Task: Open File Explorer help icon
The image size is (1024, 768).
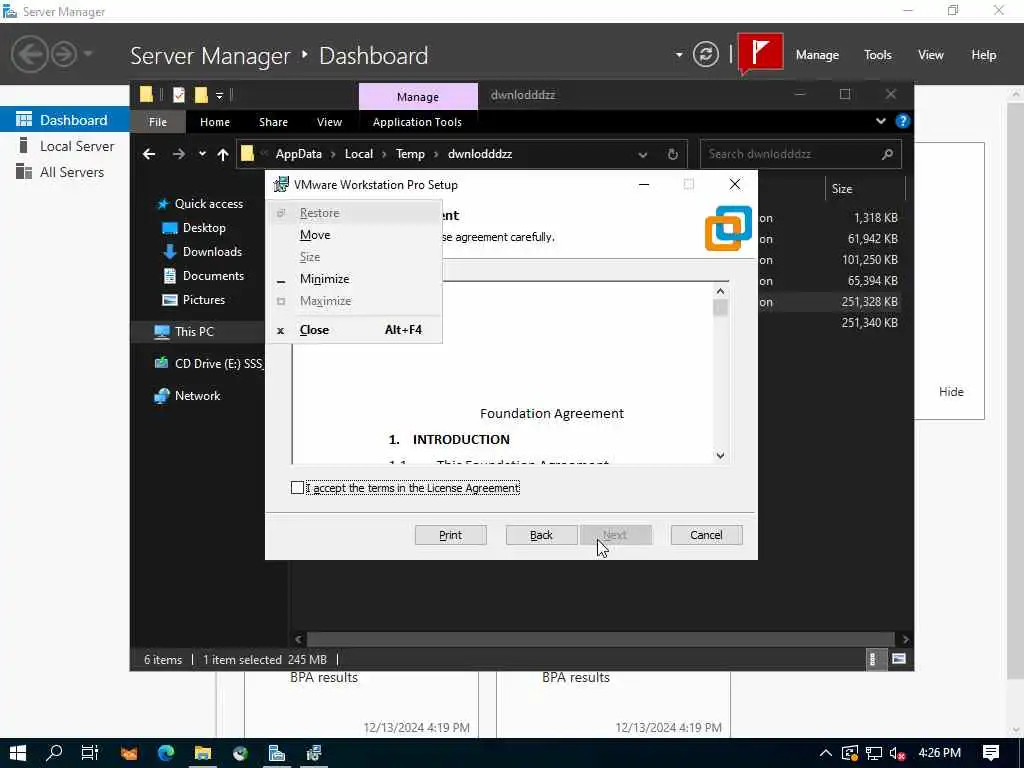Action: click(x=903, y=121)
